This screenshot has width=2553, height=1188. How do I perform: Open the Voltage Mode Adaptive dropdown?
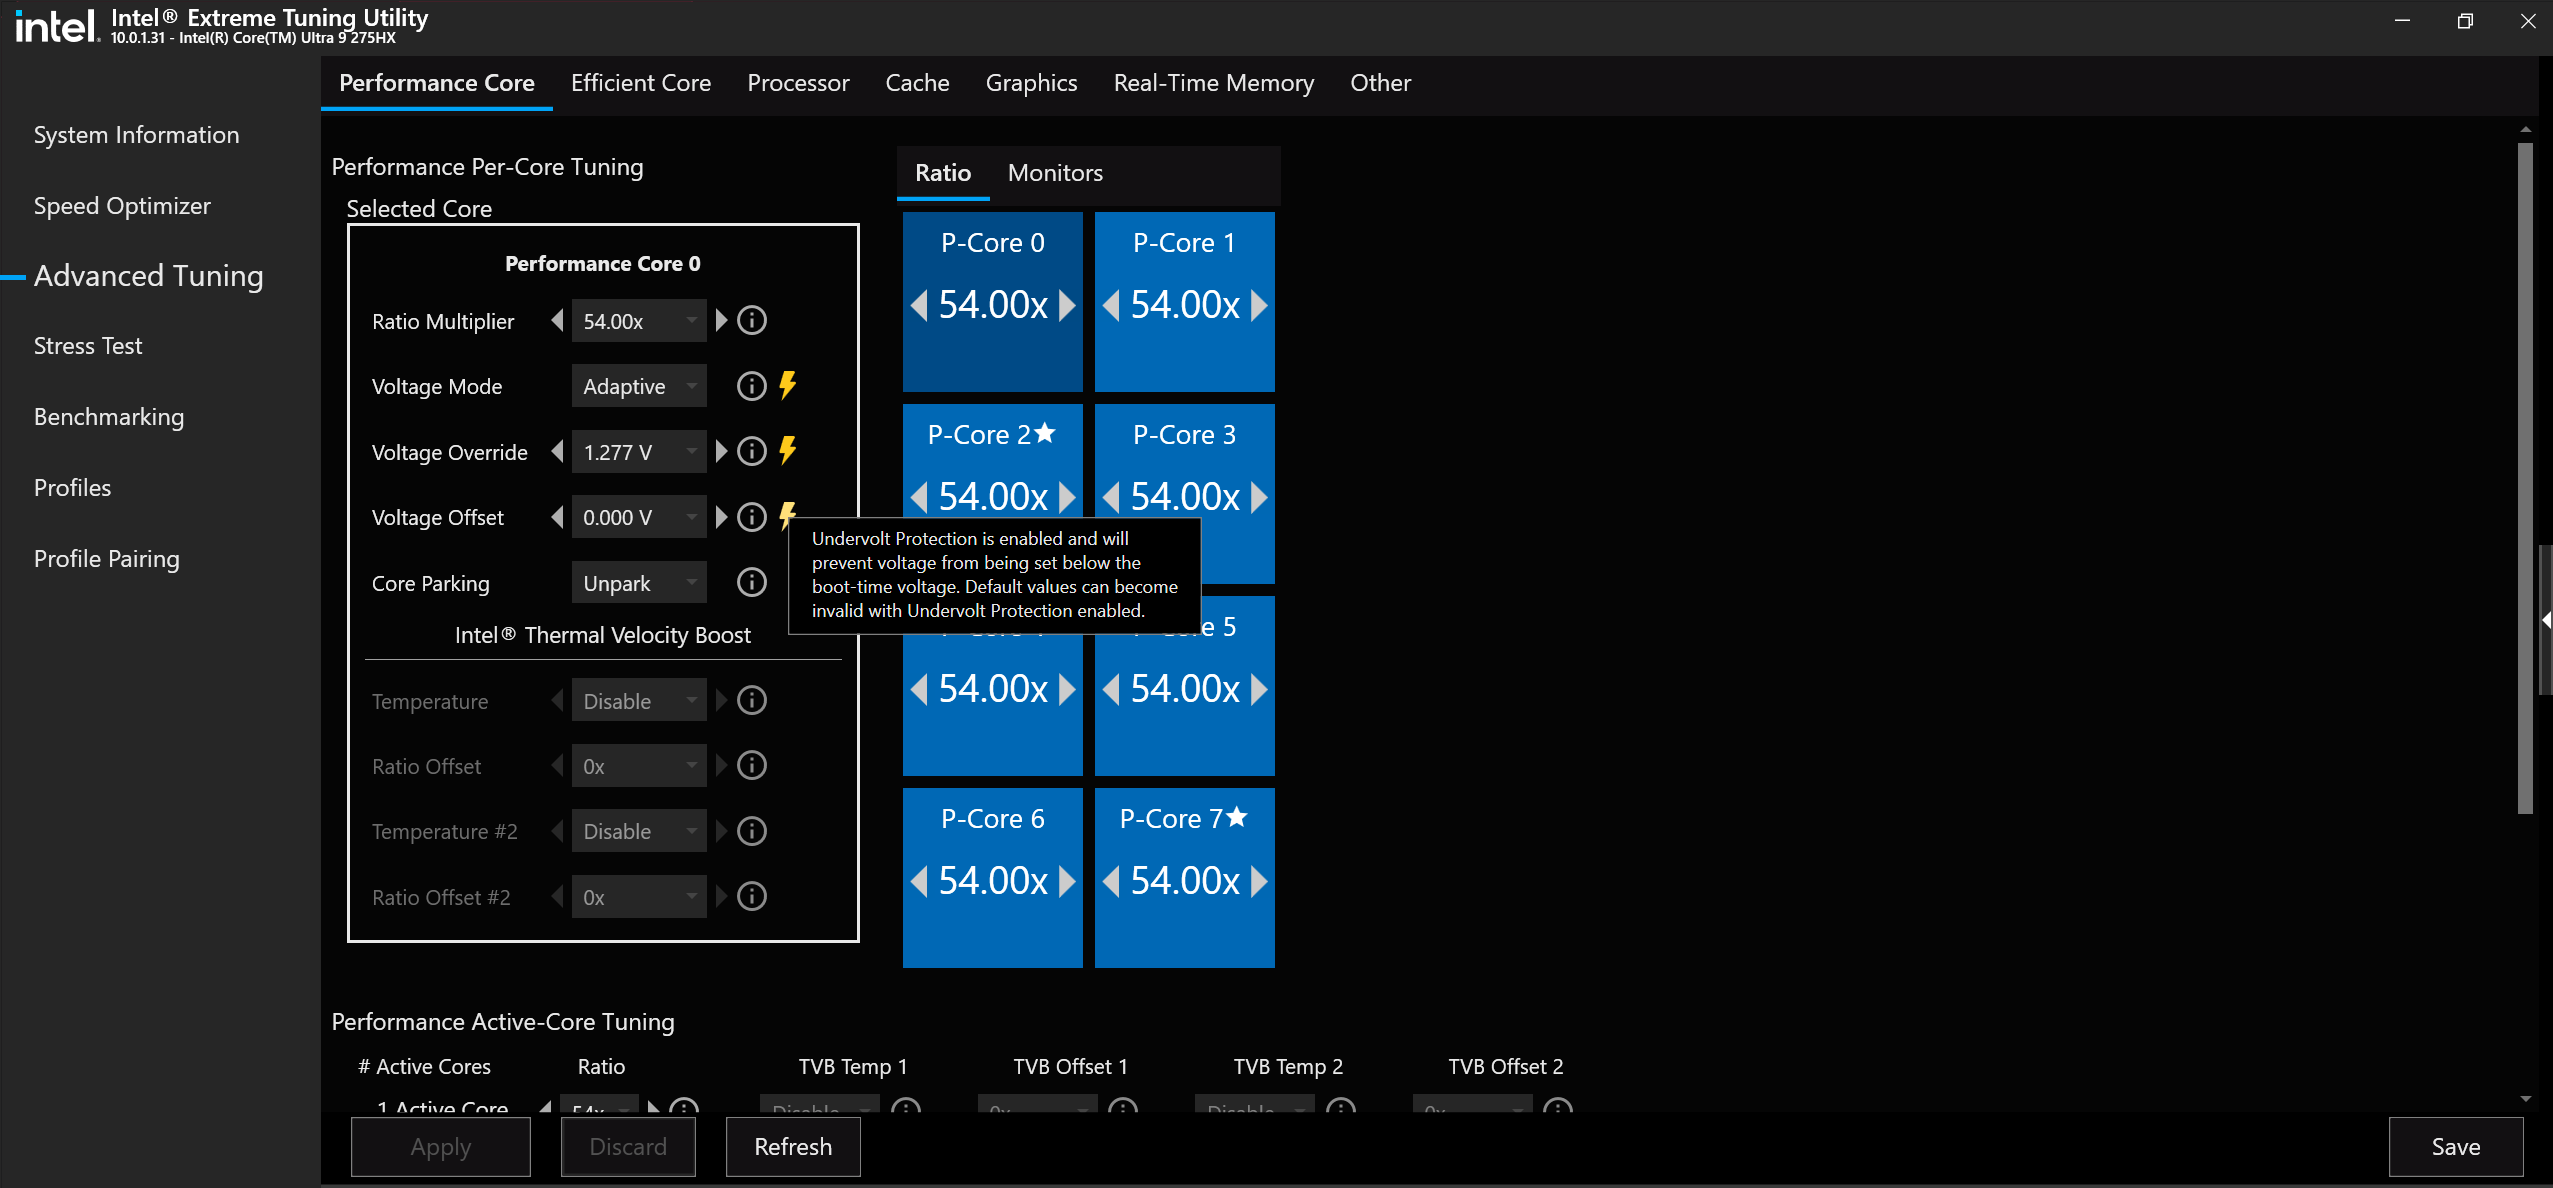coord(639,387)
